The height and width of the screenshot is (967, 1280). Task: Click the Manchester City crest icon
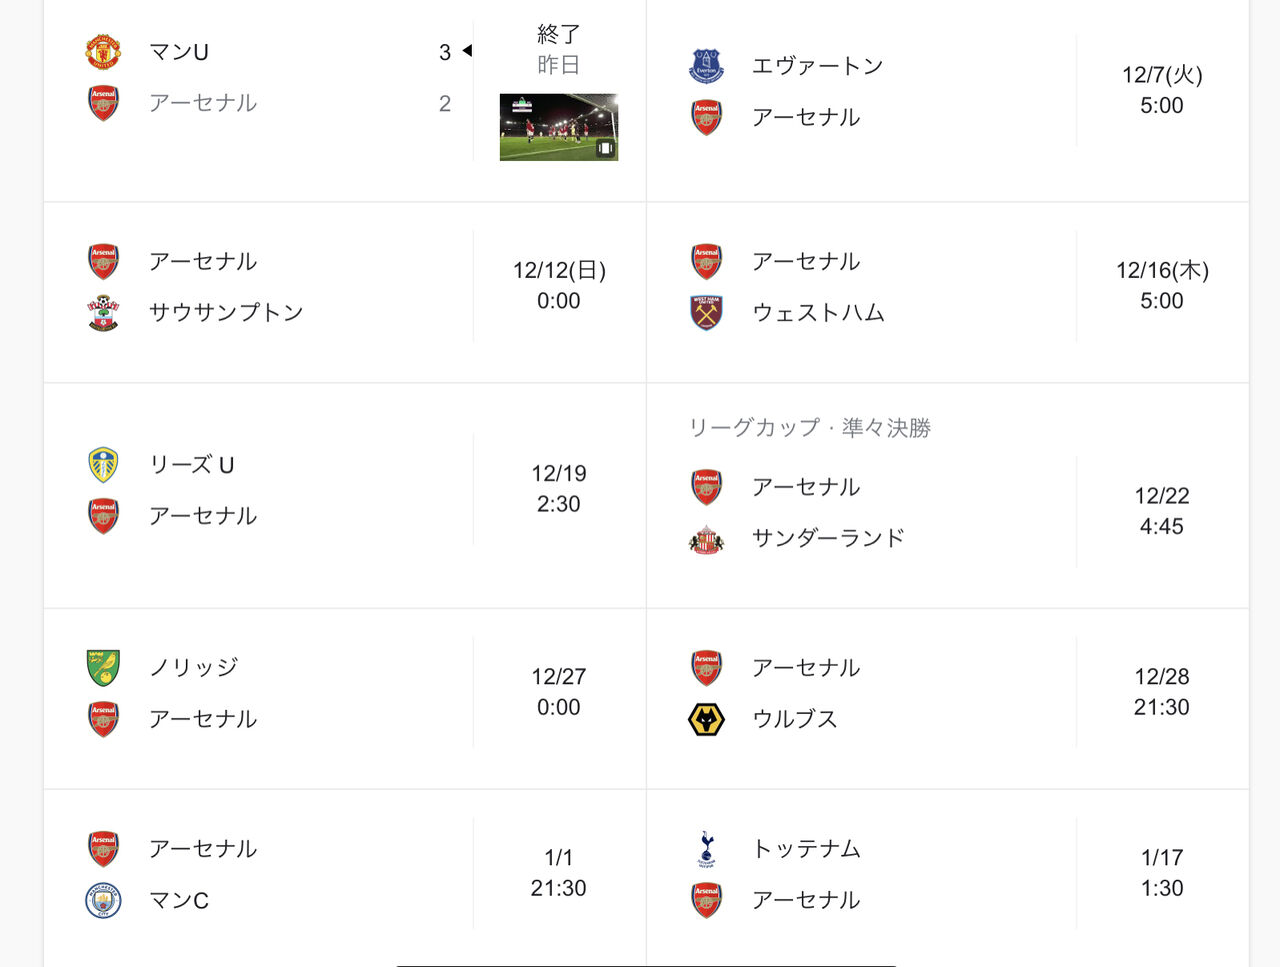click(x=102, y=899)
